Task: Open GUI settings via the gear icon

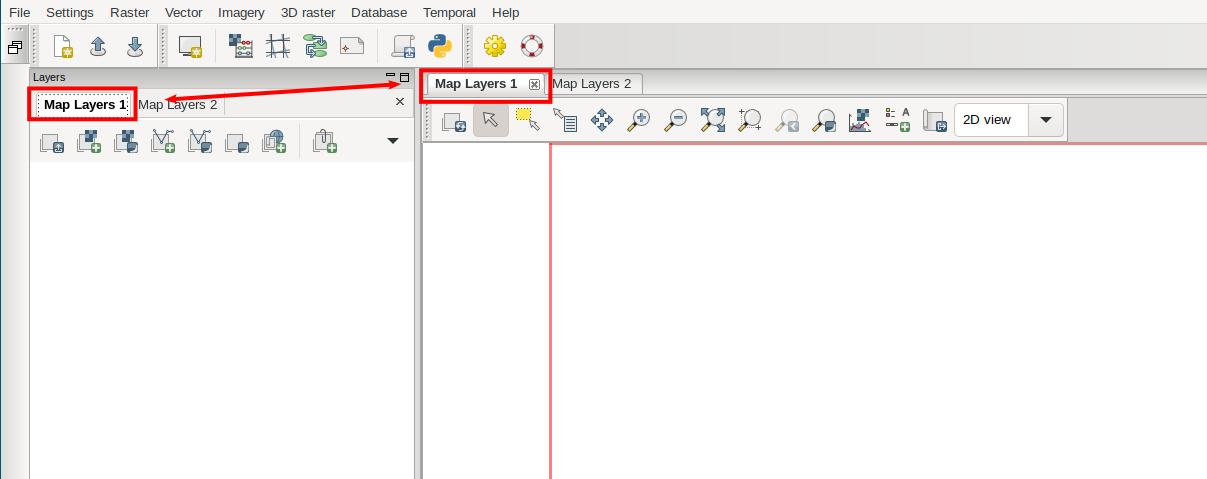Action: 494,46
